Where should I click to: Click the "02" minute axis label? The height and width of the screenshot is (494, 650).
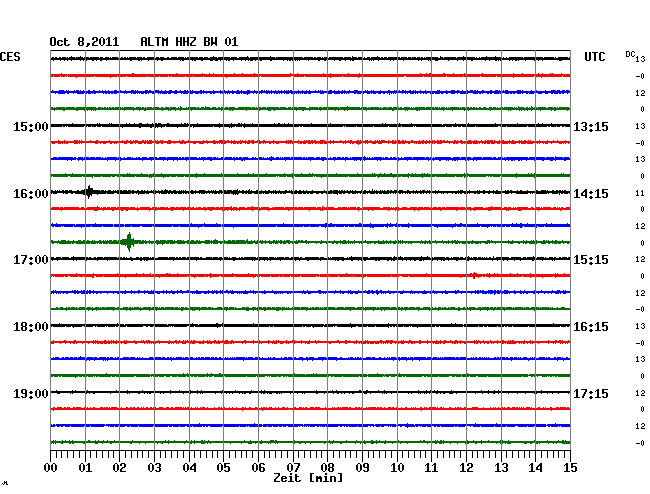pos(119,467)
